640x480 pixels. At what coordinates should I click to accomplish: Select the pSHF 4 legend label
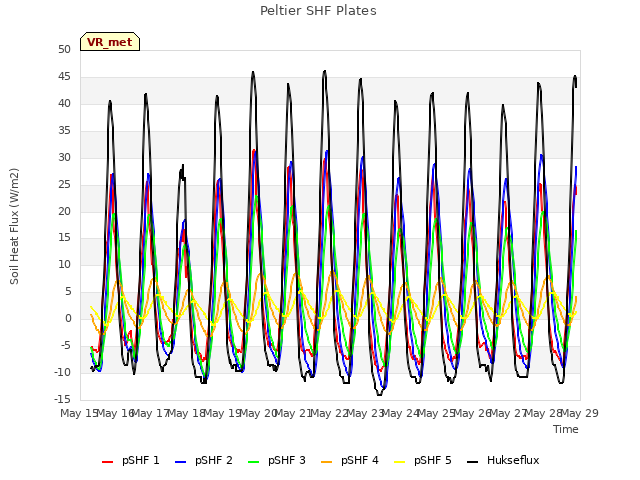[x=360, y=460]
